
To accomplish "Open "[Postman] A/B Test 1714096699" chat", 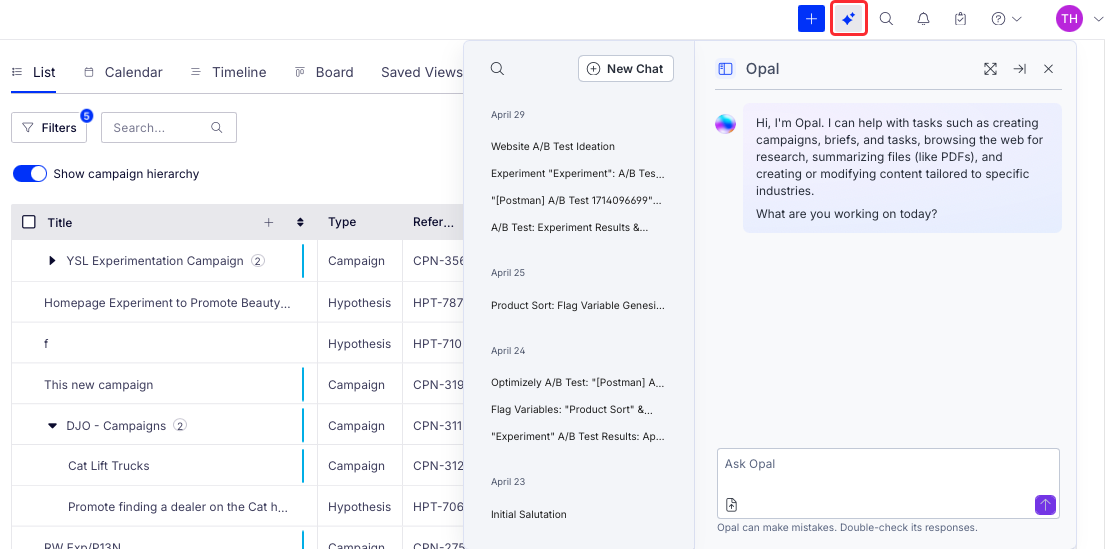I will (576, 200).
